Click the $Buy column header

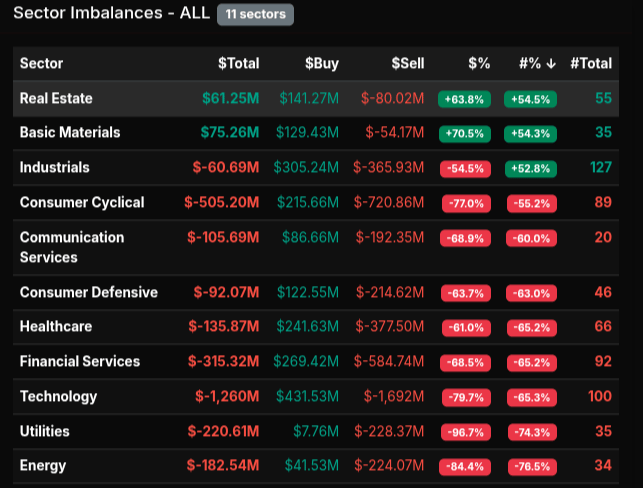tap(322, 63)
